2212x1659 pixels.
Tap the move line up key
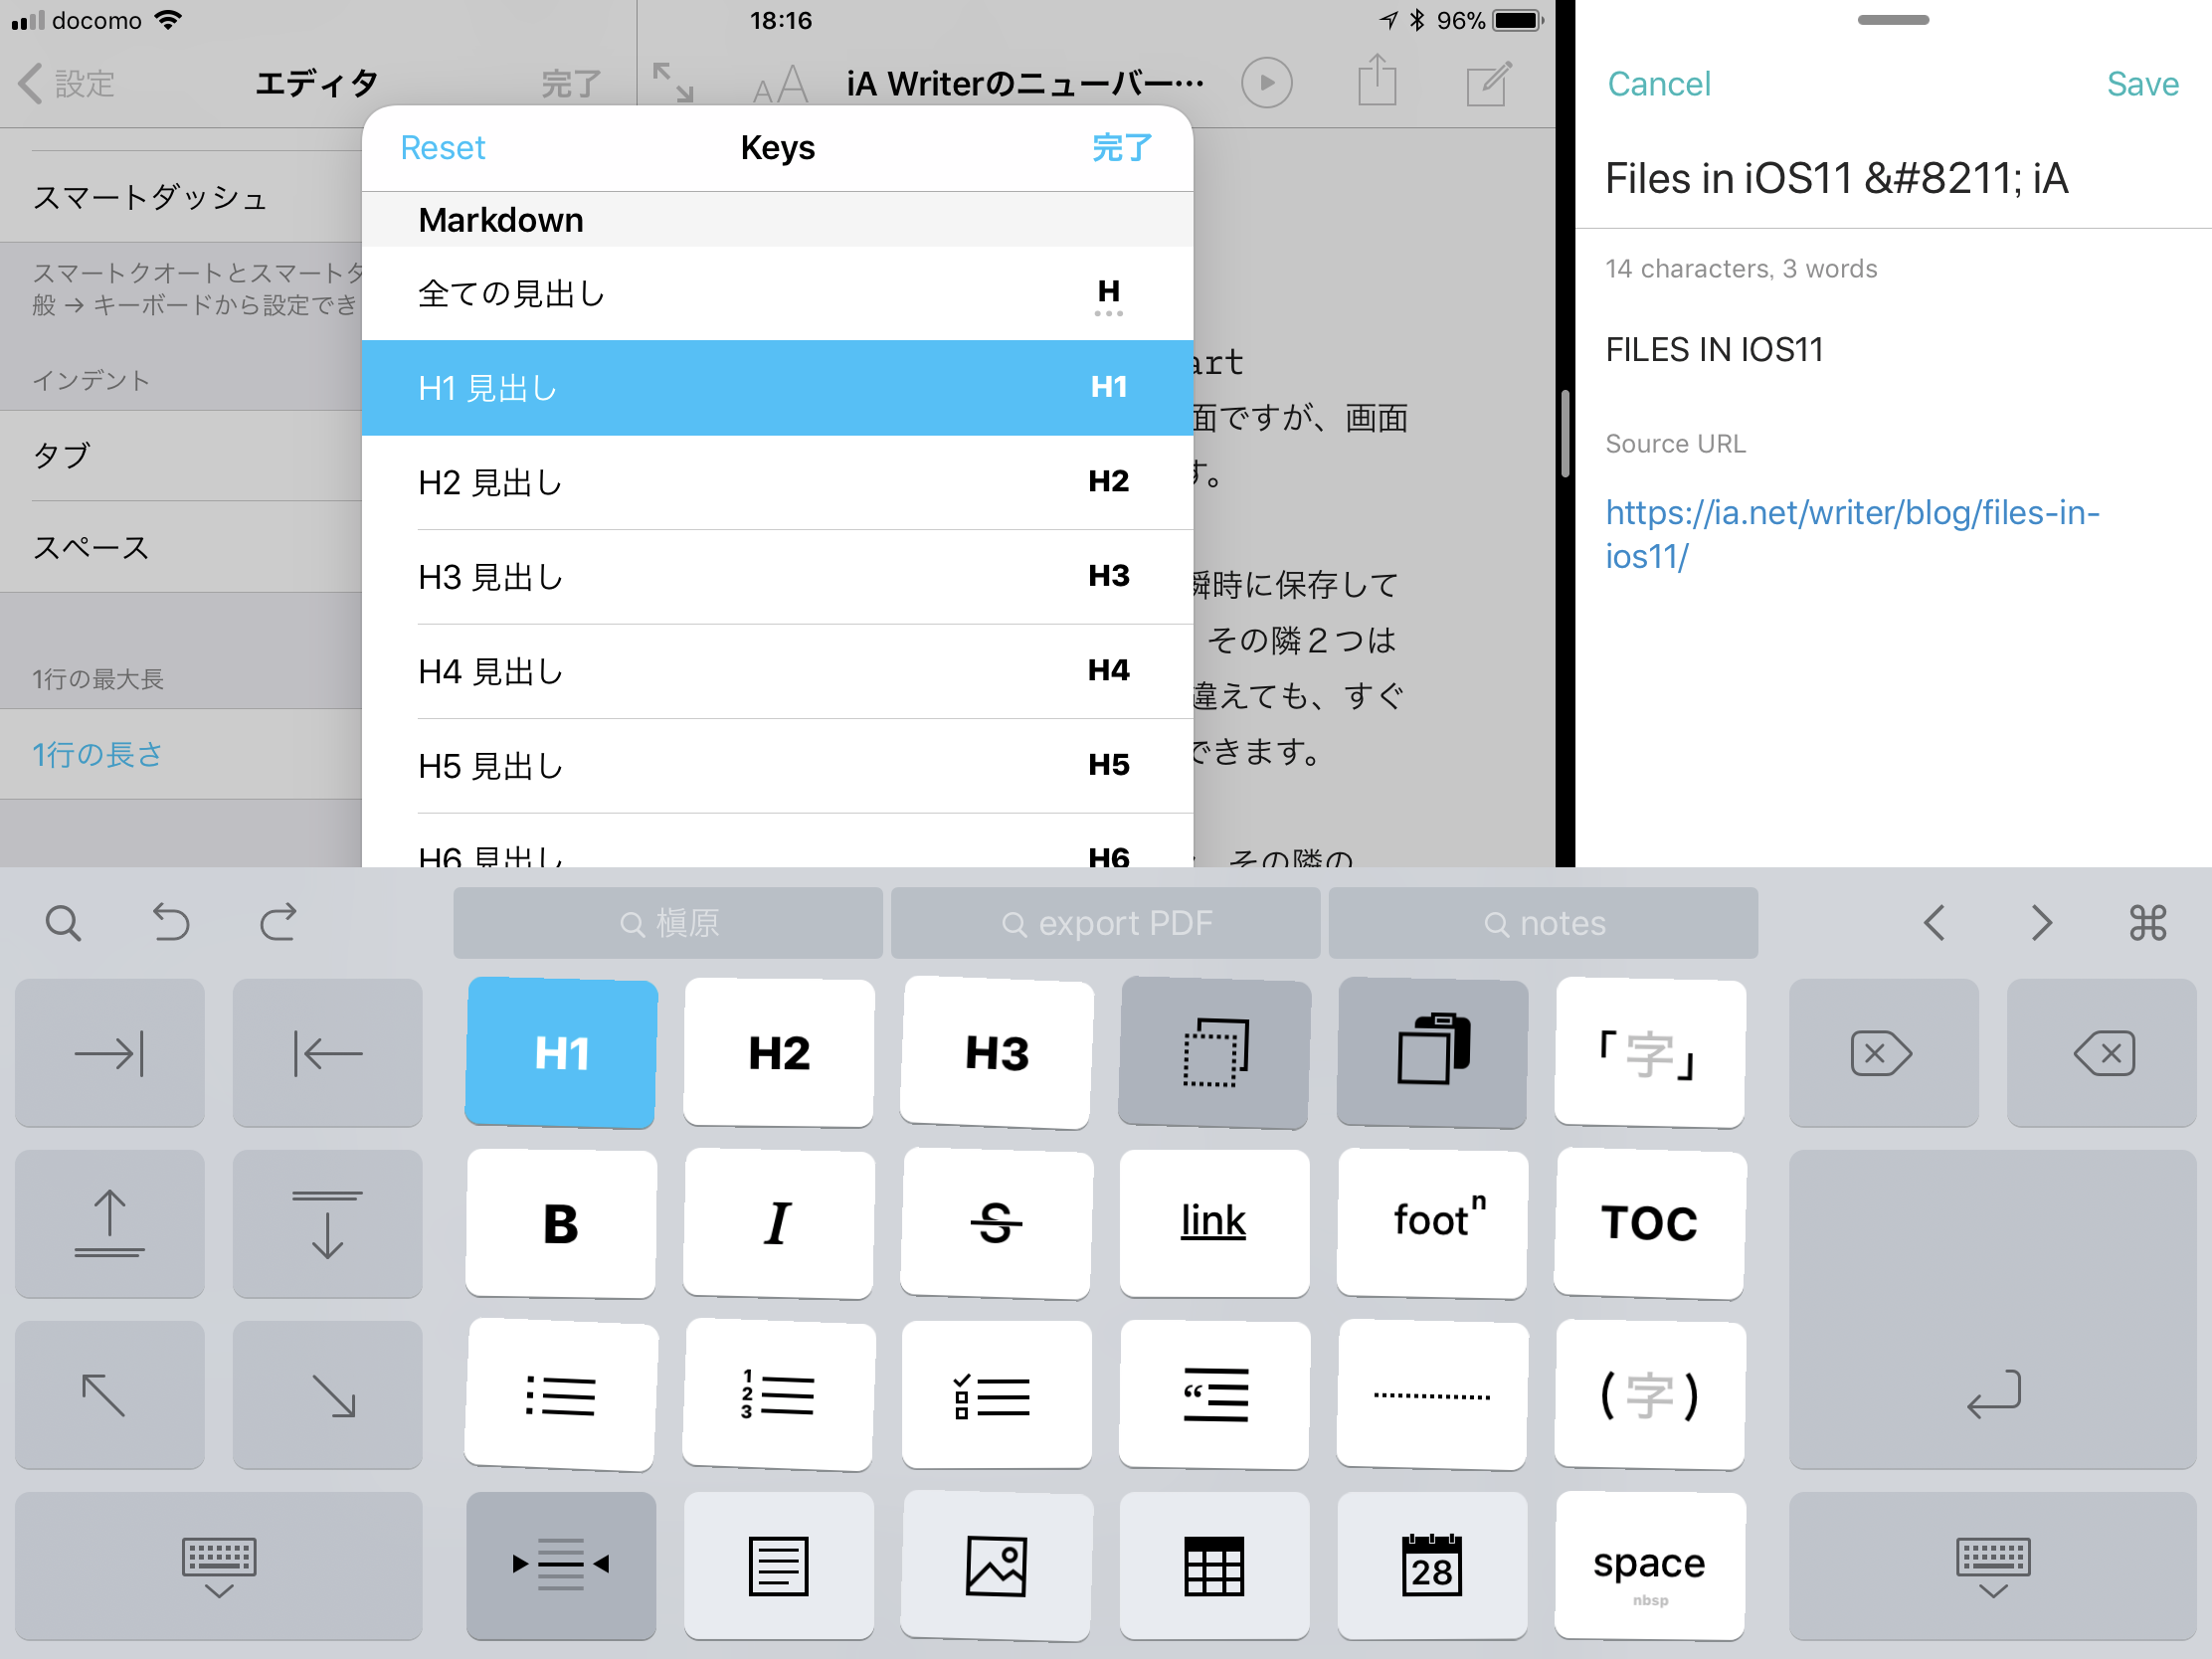110,1224
